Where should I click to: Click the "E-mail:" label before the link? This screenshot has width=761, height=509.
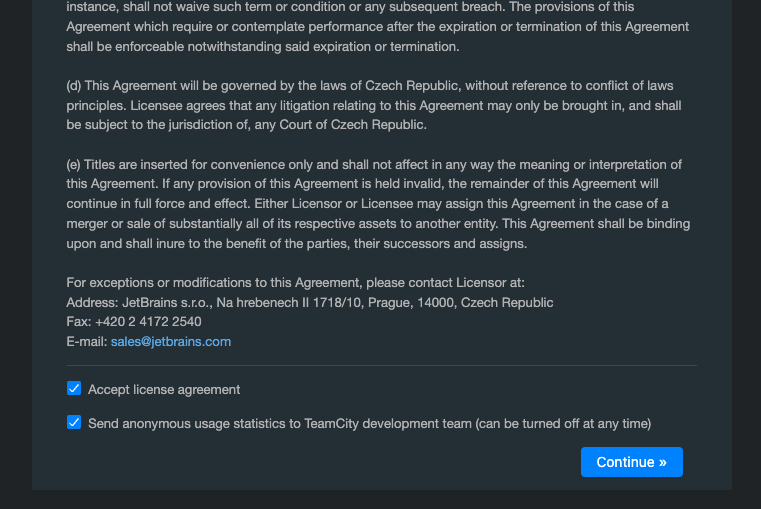point(87,341)
